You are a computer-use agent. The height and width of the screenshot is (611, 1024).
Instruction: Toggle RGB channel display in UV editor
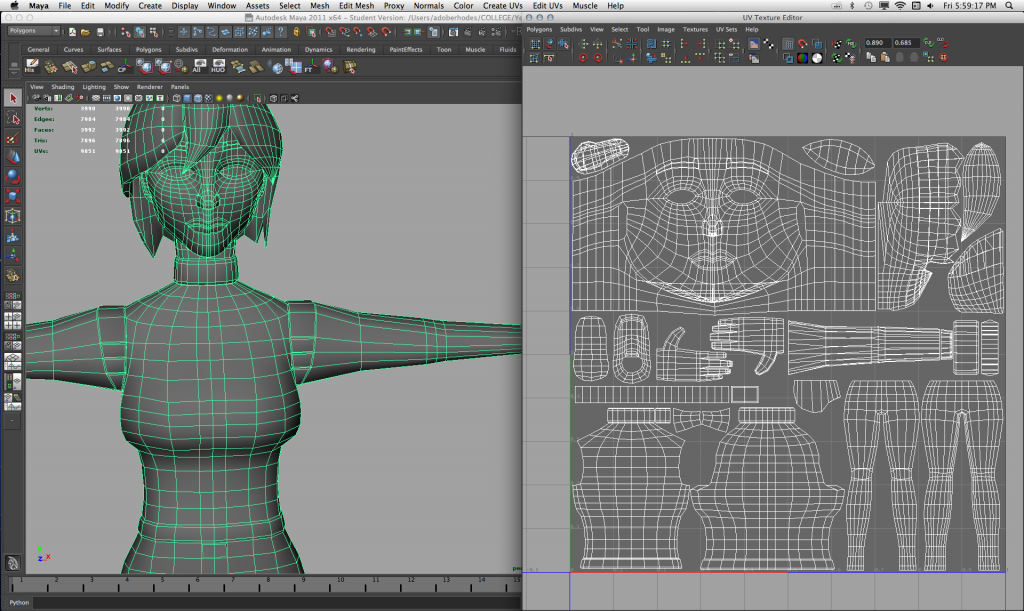[802, 57]
